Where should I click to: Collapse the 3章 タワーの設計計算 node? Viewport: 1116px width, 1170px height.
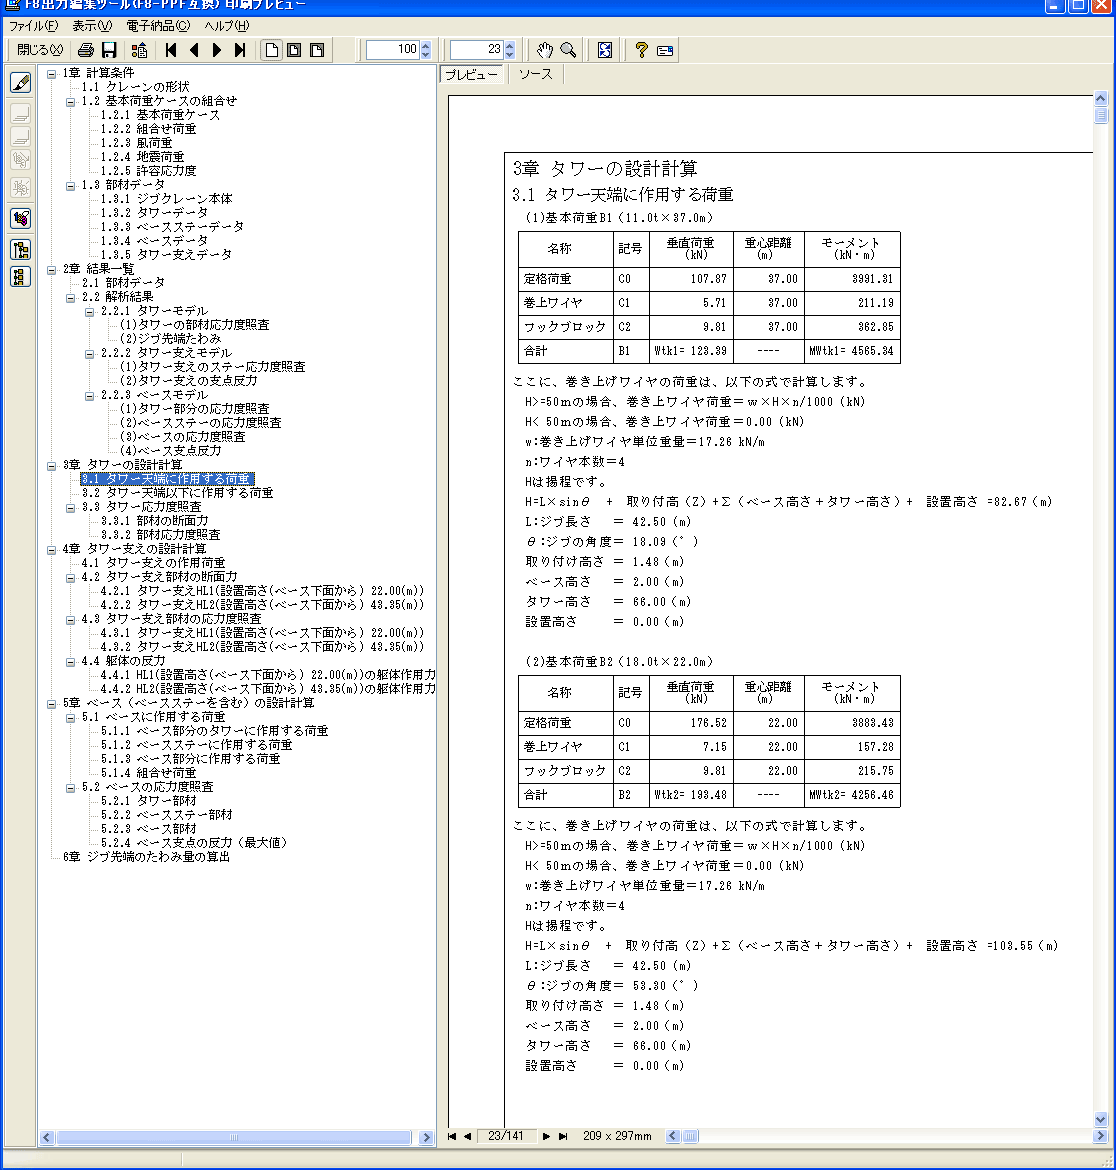tap(51, 466)
